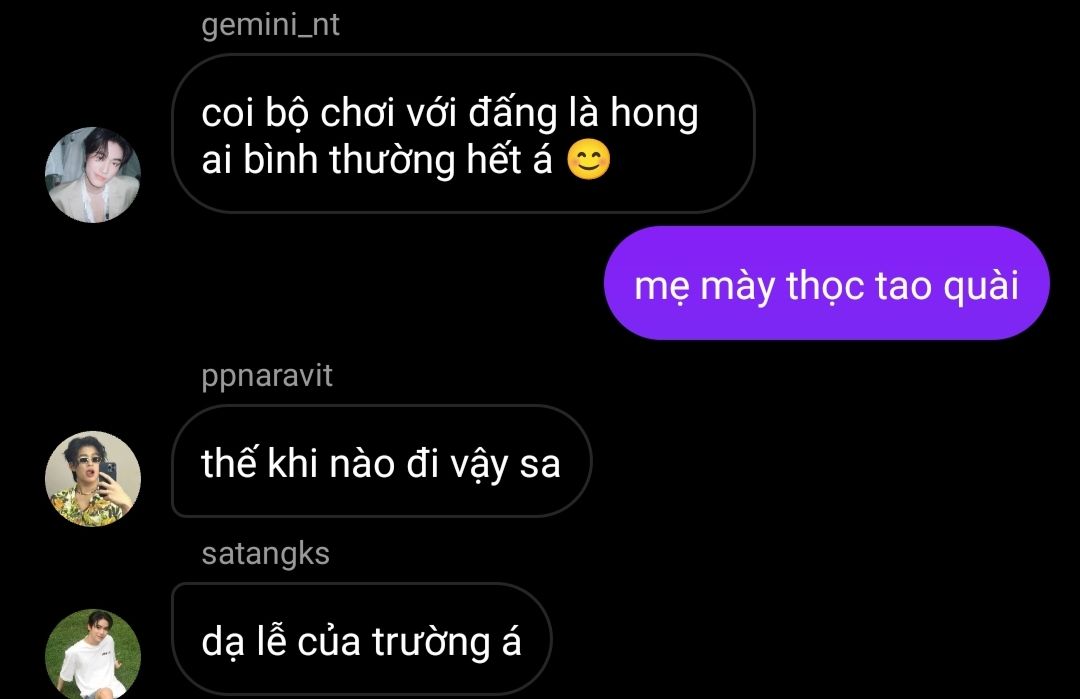Viewport: 1080px width, 699px height.
Task: Click the ppnaravit username label
Action: pos(267,377)
